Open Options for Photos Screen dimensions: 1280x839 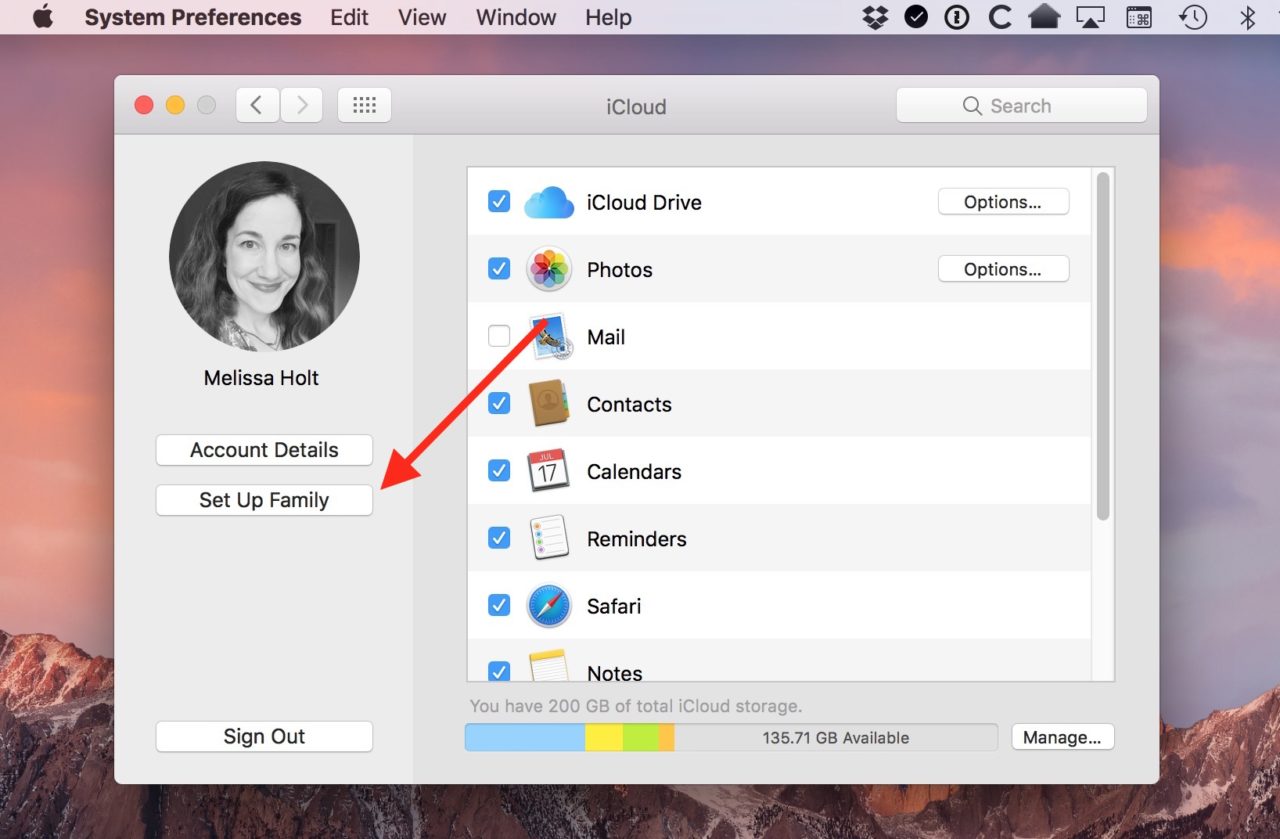click(x=1003, y=269)
